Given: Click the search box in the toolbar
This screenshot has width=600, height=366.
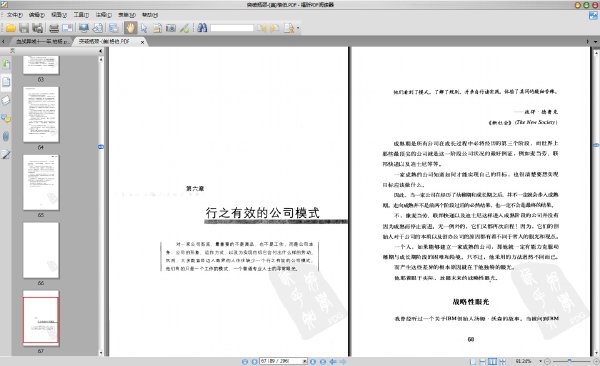Looking at the screenshot, I should 232,28.
